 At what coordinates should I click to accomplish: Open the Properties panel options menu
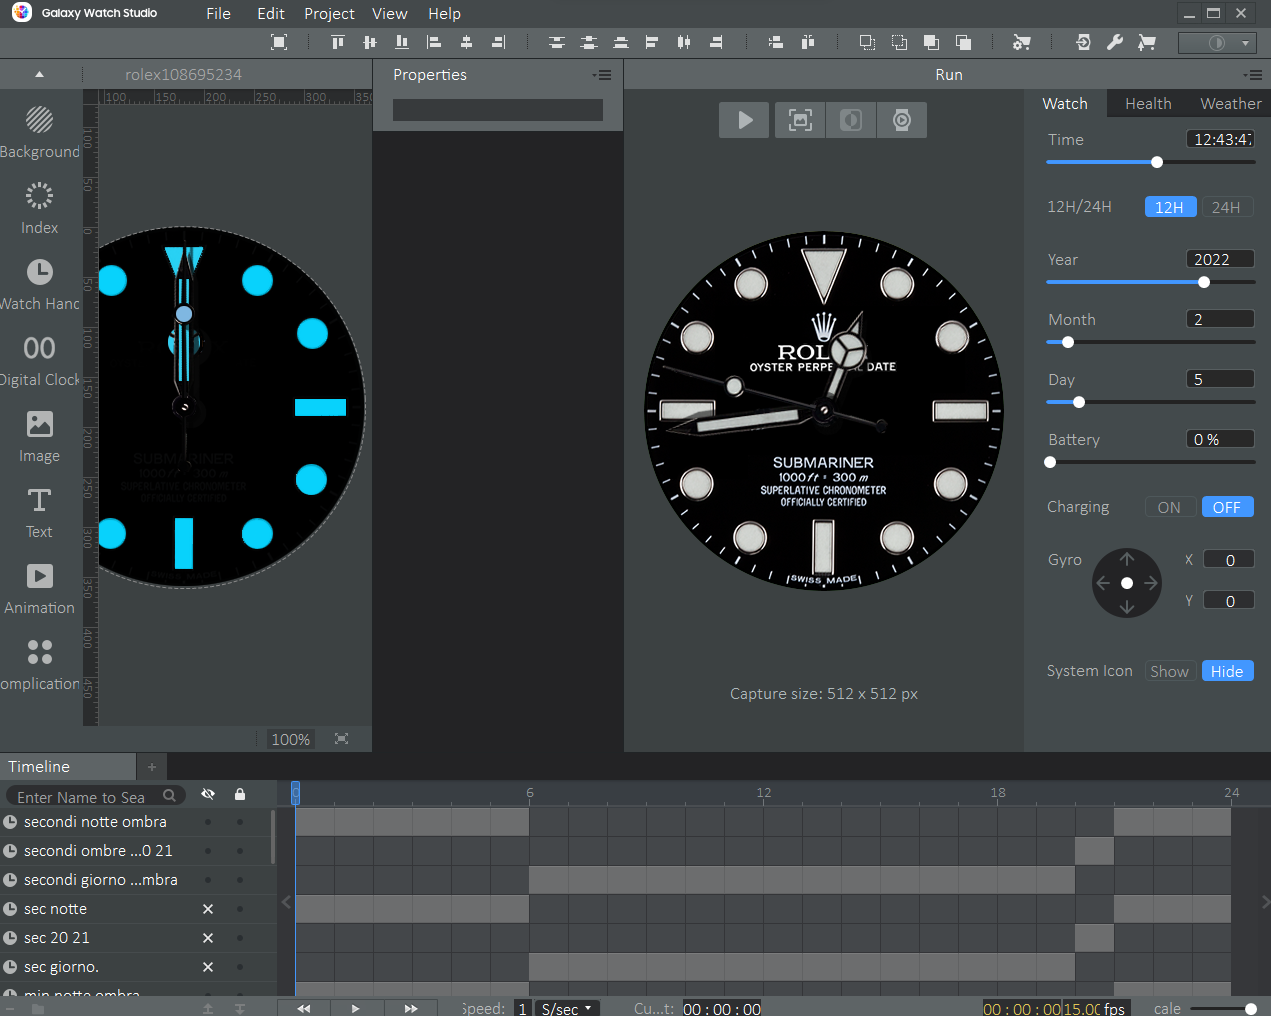(x=602, y=75)
